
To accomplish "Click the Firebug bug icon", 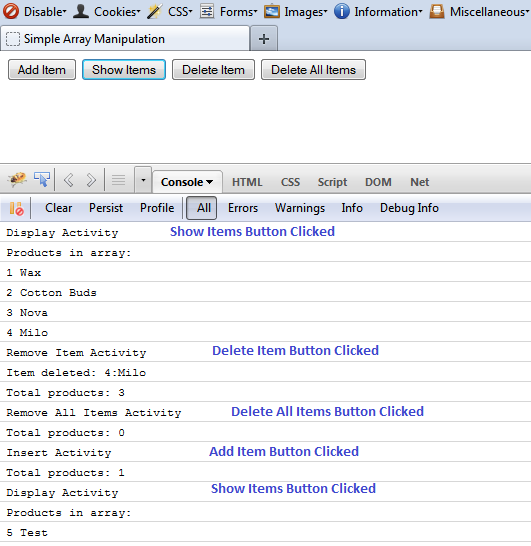I will click(17, 180).
